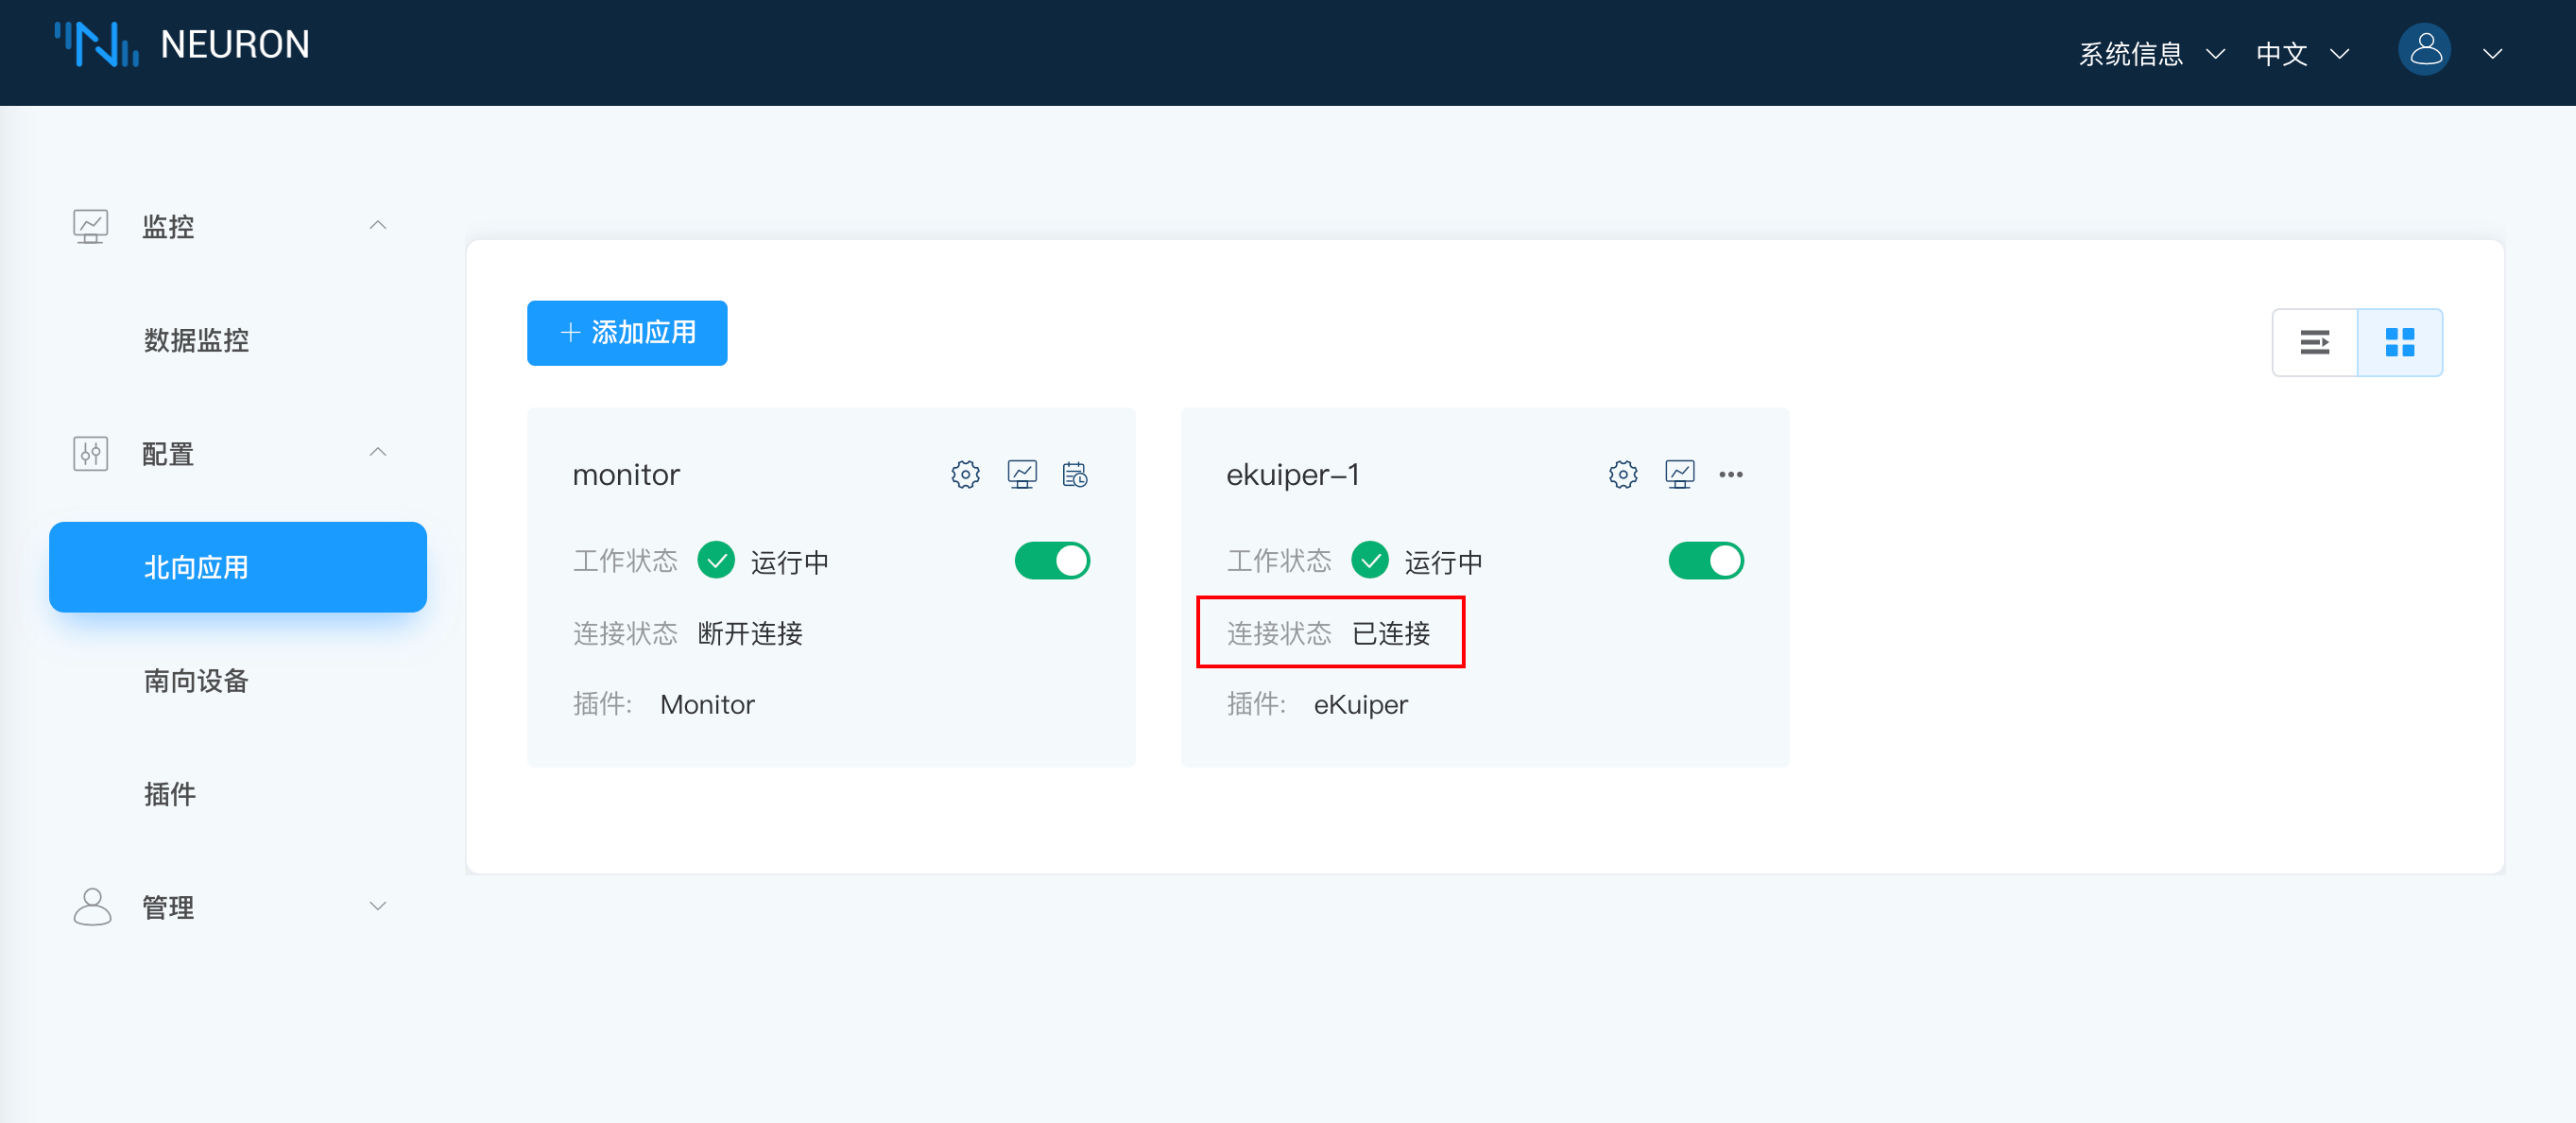Switch to list view layout

pos(2314,342)
